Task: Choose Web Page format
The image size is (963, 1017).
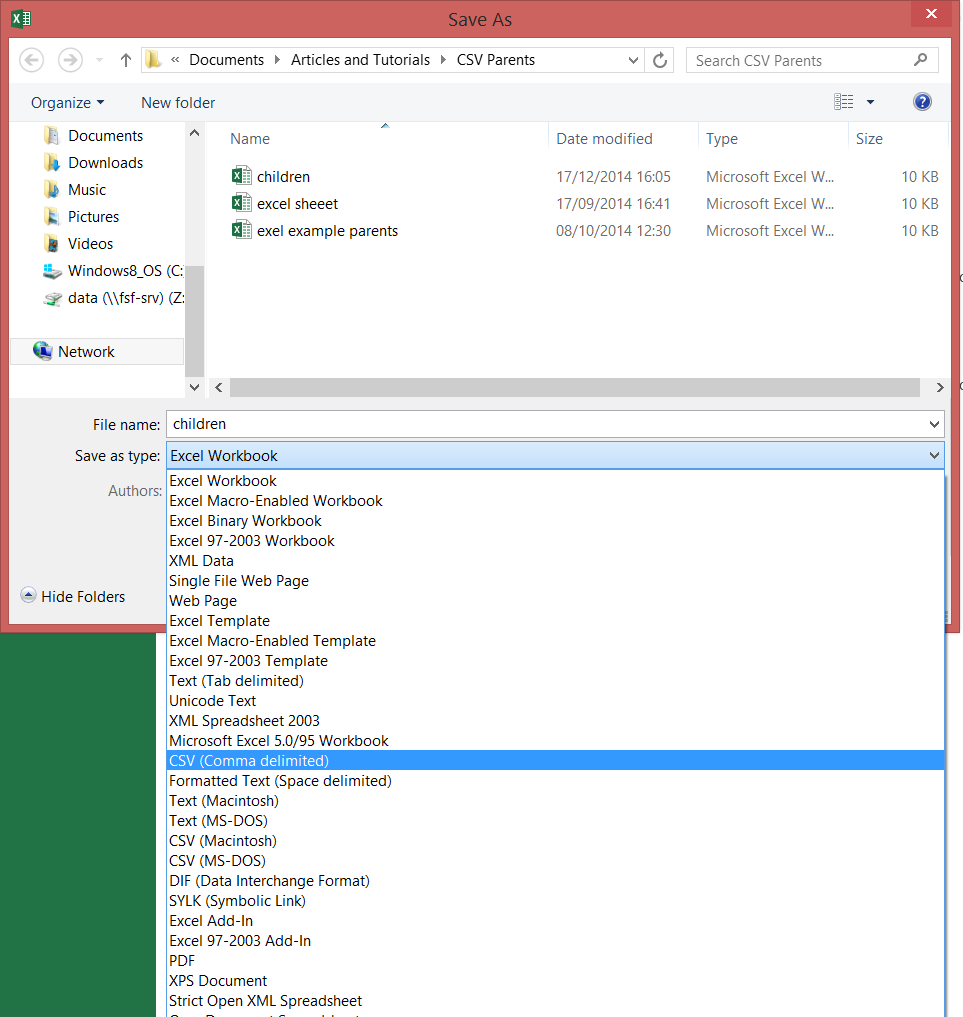Action: (x=555, y=601)
